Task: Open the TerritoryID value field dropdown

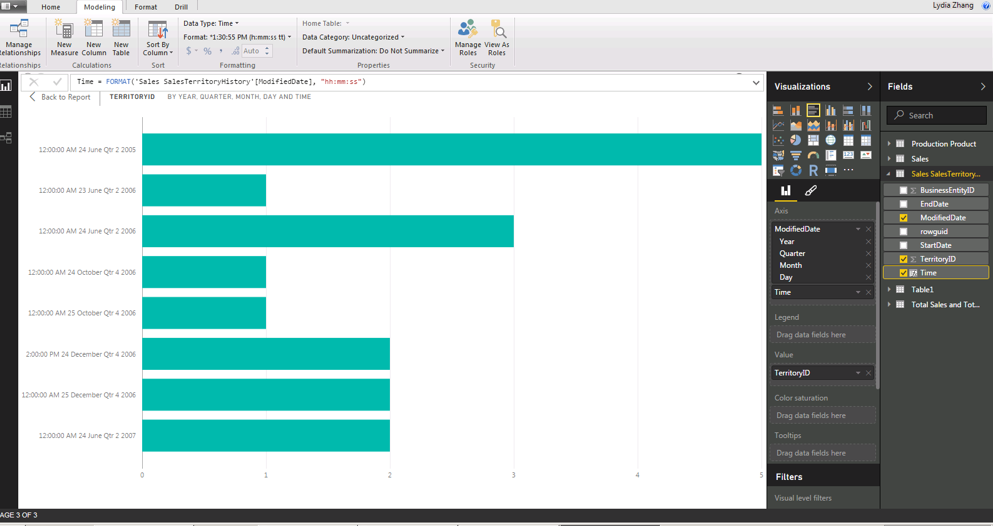Action: (858, 373)
